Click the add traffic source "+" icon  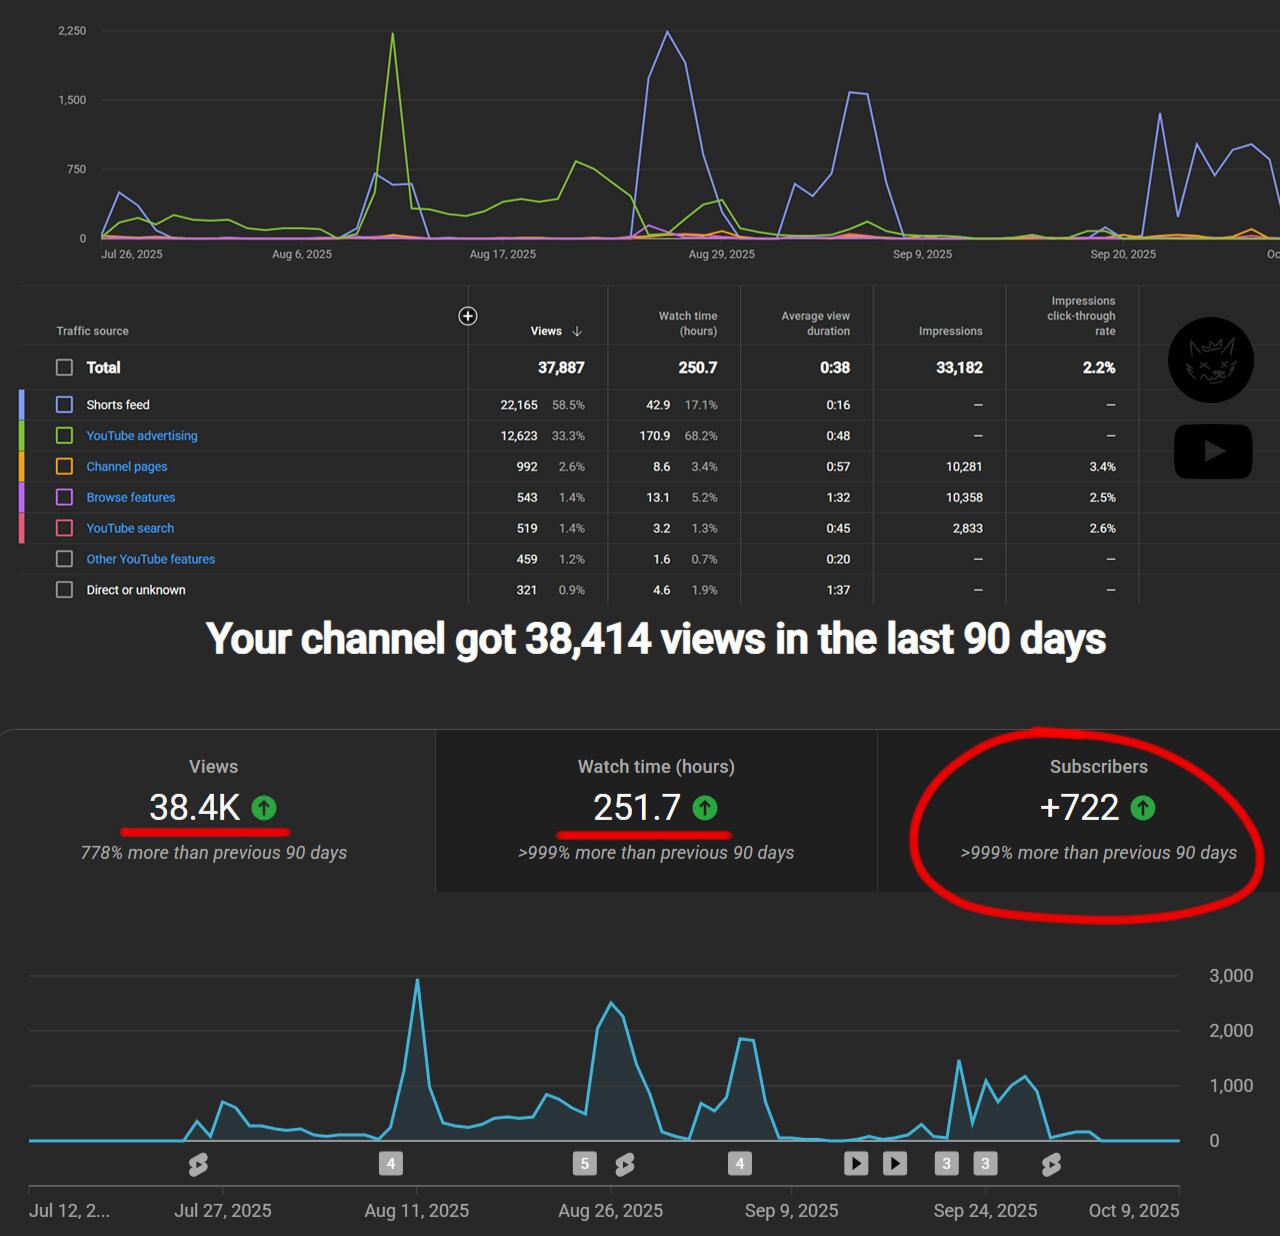[x=467, y=316]
